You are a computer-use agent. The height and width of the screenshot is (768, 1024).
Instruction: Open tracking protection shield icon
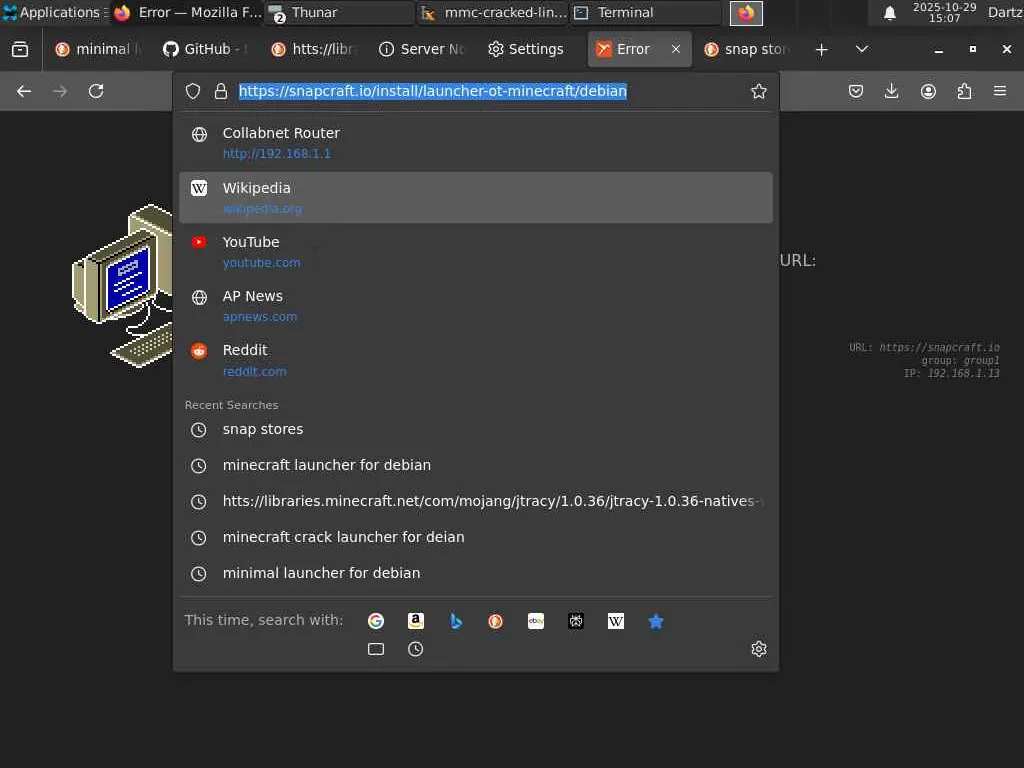point(193,91)
